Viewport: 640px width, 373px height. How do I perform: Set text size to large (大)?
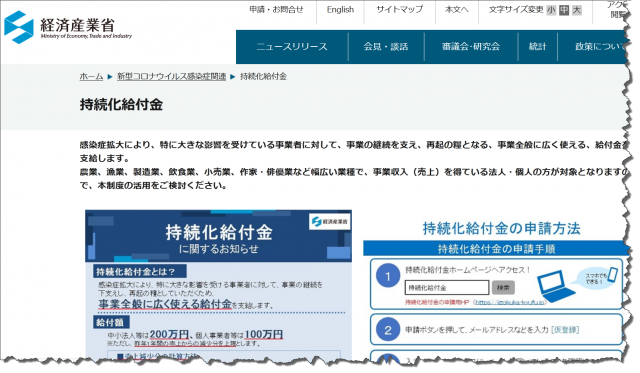[576, 10]
